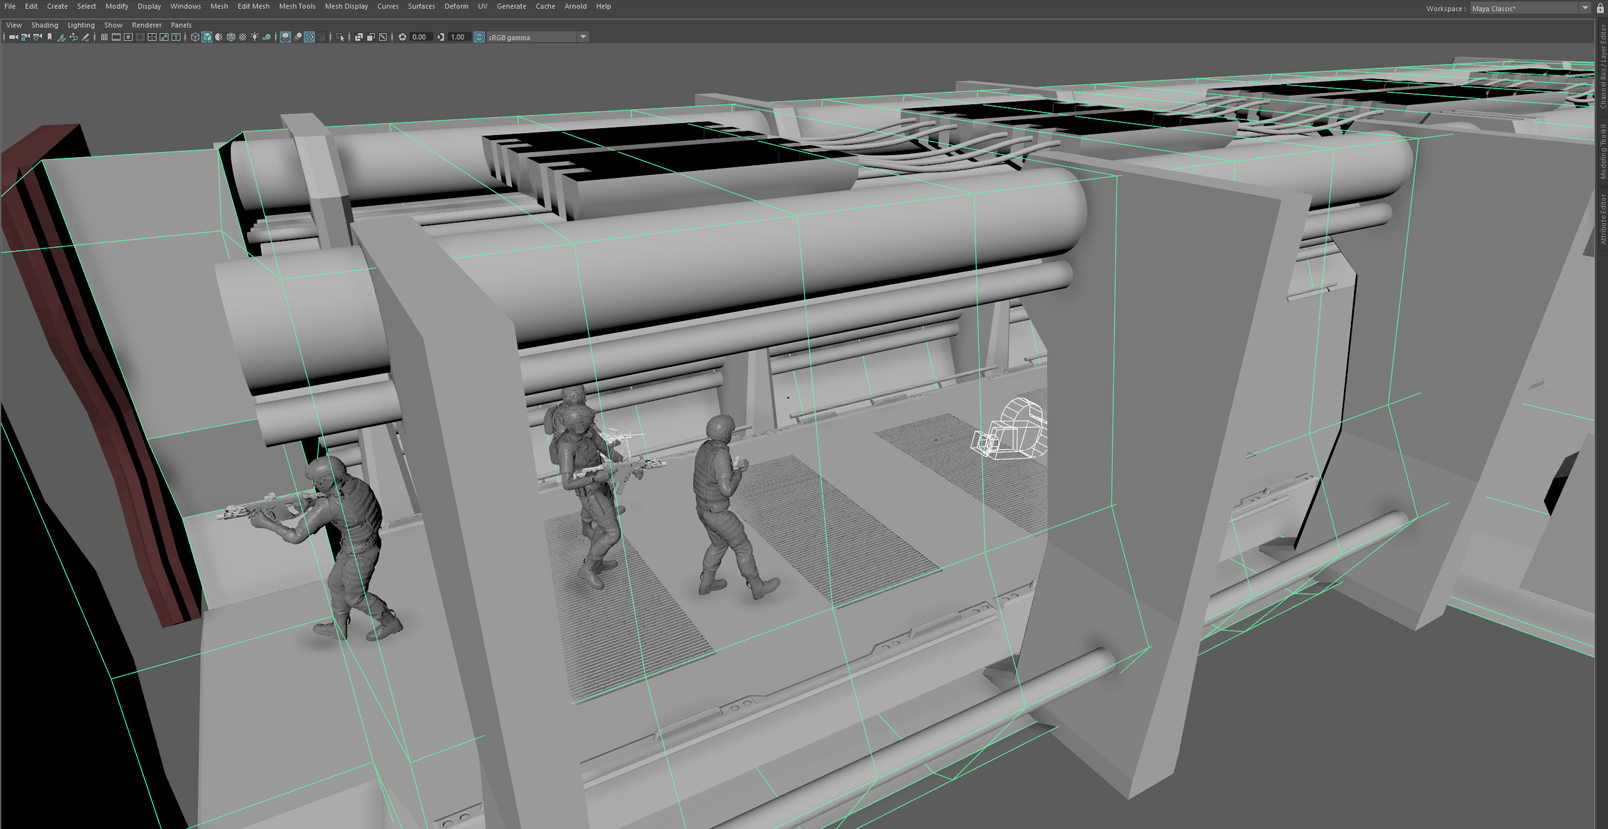This screenshot has width=1608, height=829.
Task: Toggle the color management view transform button
Action: (x=479, y=37)
